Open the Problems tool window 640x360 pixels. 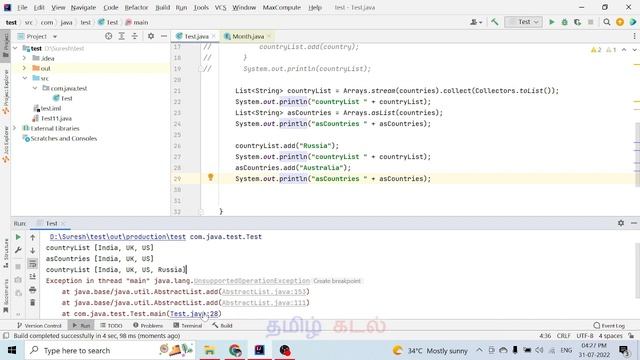148,325
